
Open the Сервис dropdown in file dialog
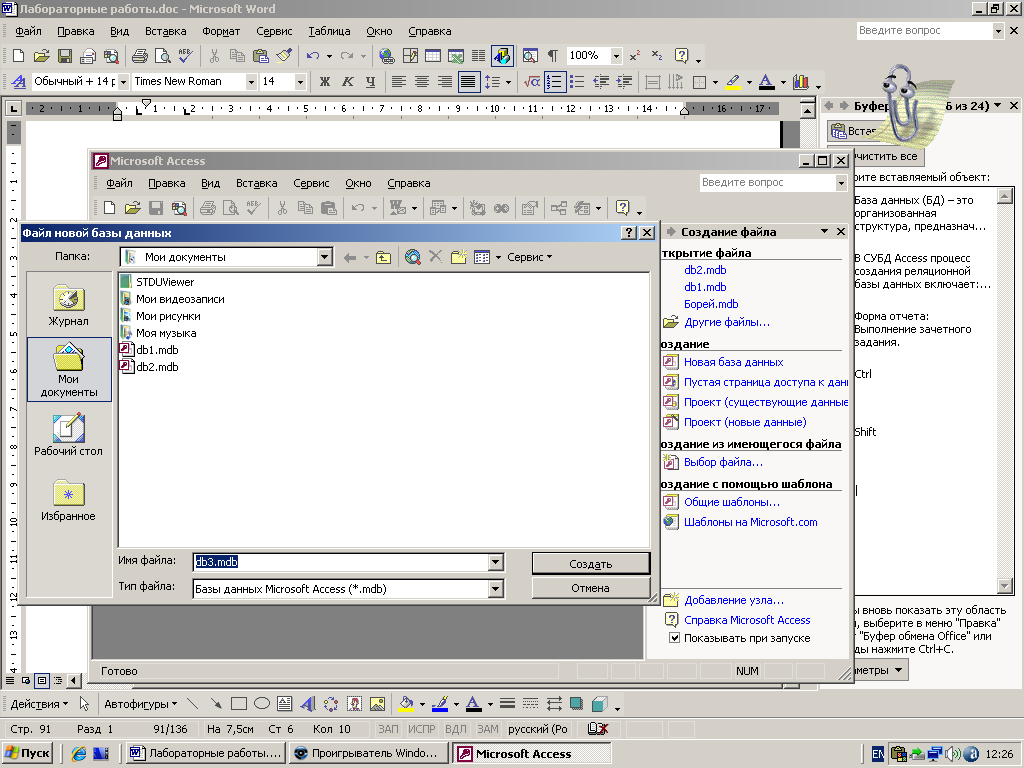click(x=530, y=257)
